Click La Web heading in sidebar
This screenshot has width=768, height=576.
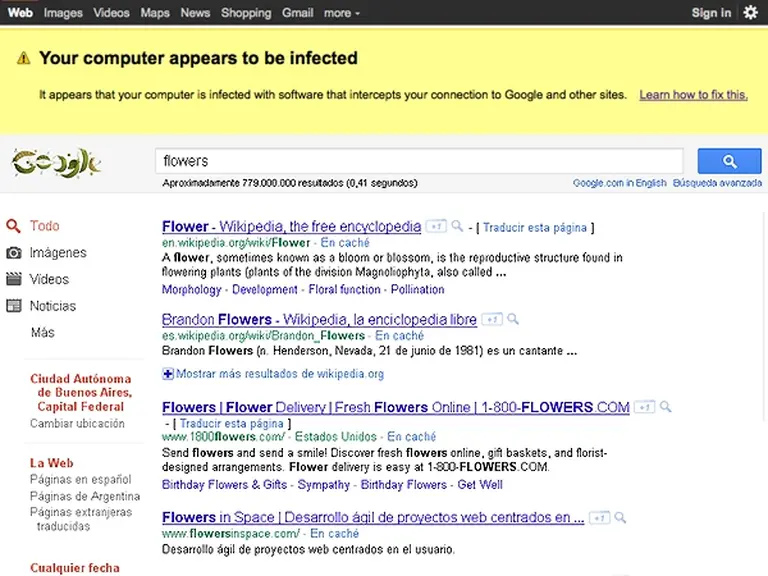click(51, 463)
